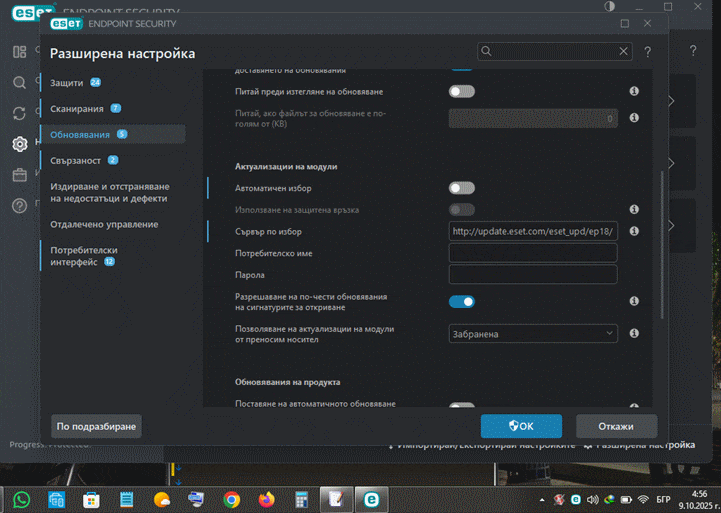The width and height of the screenshot is (721, 513).
Task: Launch Firefox from the taskbar
Action: click(266, 500)
